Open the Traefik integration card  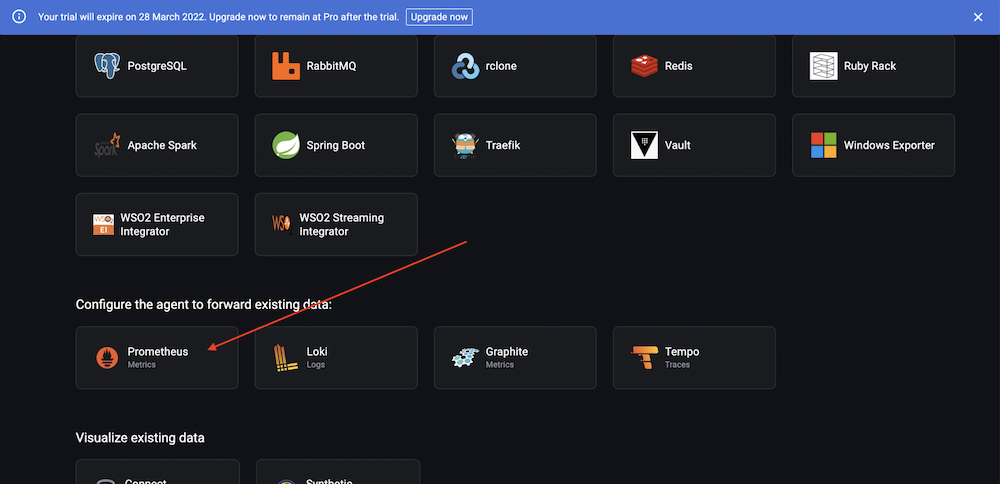tap(515, 145)
